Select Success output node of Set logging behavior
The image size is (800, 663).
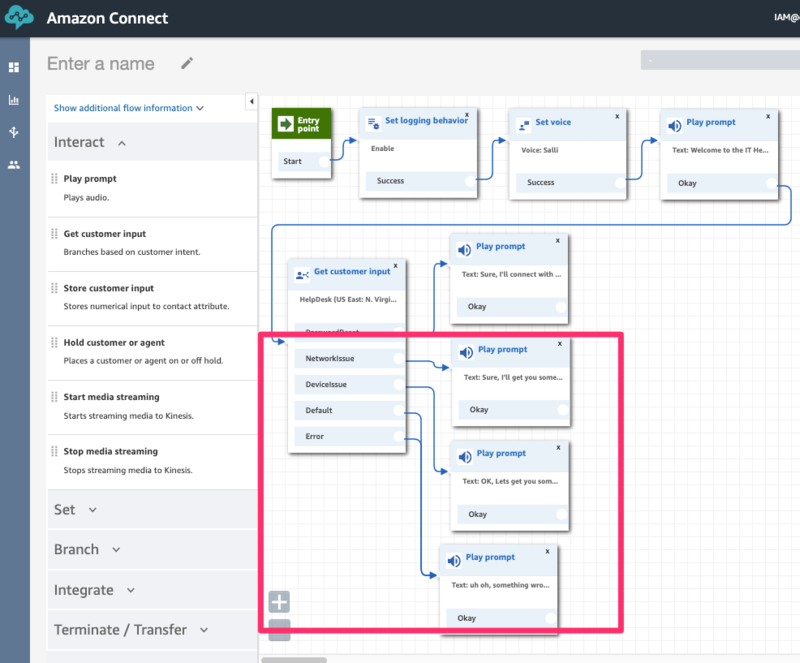[470, 181]
